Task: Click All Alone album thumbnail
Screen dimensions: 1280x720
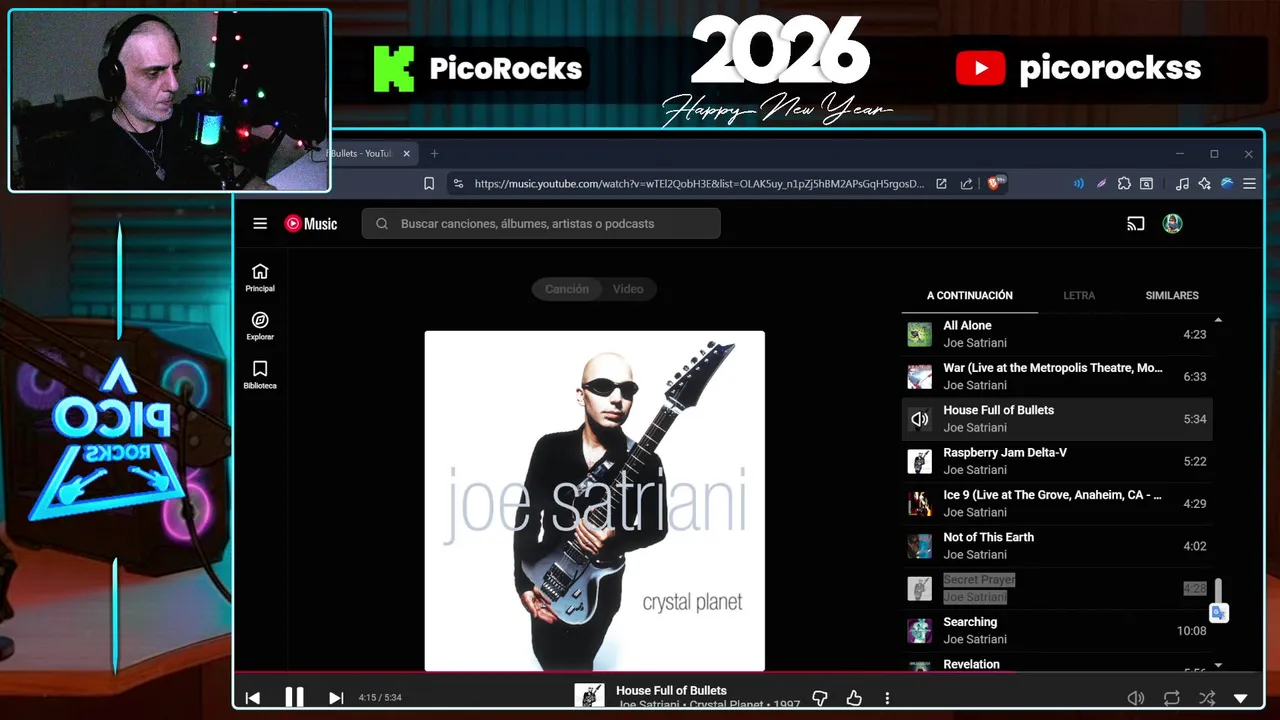Action: (x=920, y=334)
